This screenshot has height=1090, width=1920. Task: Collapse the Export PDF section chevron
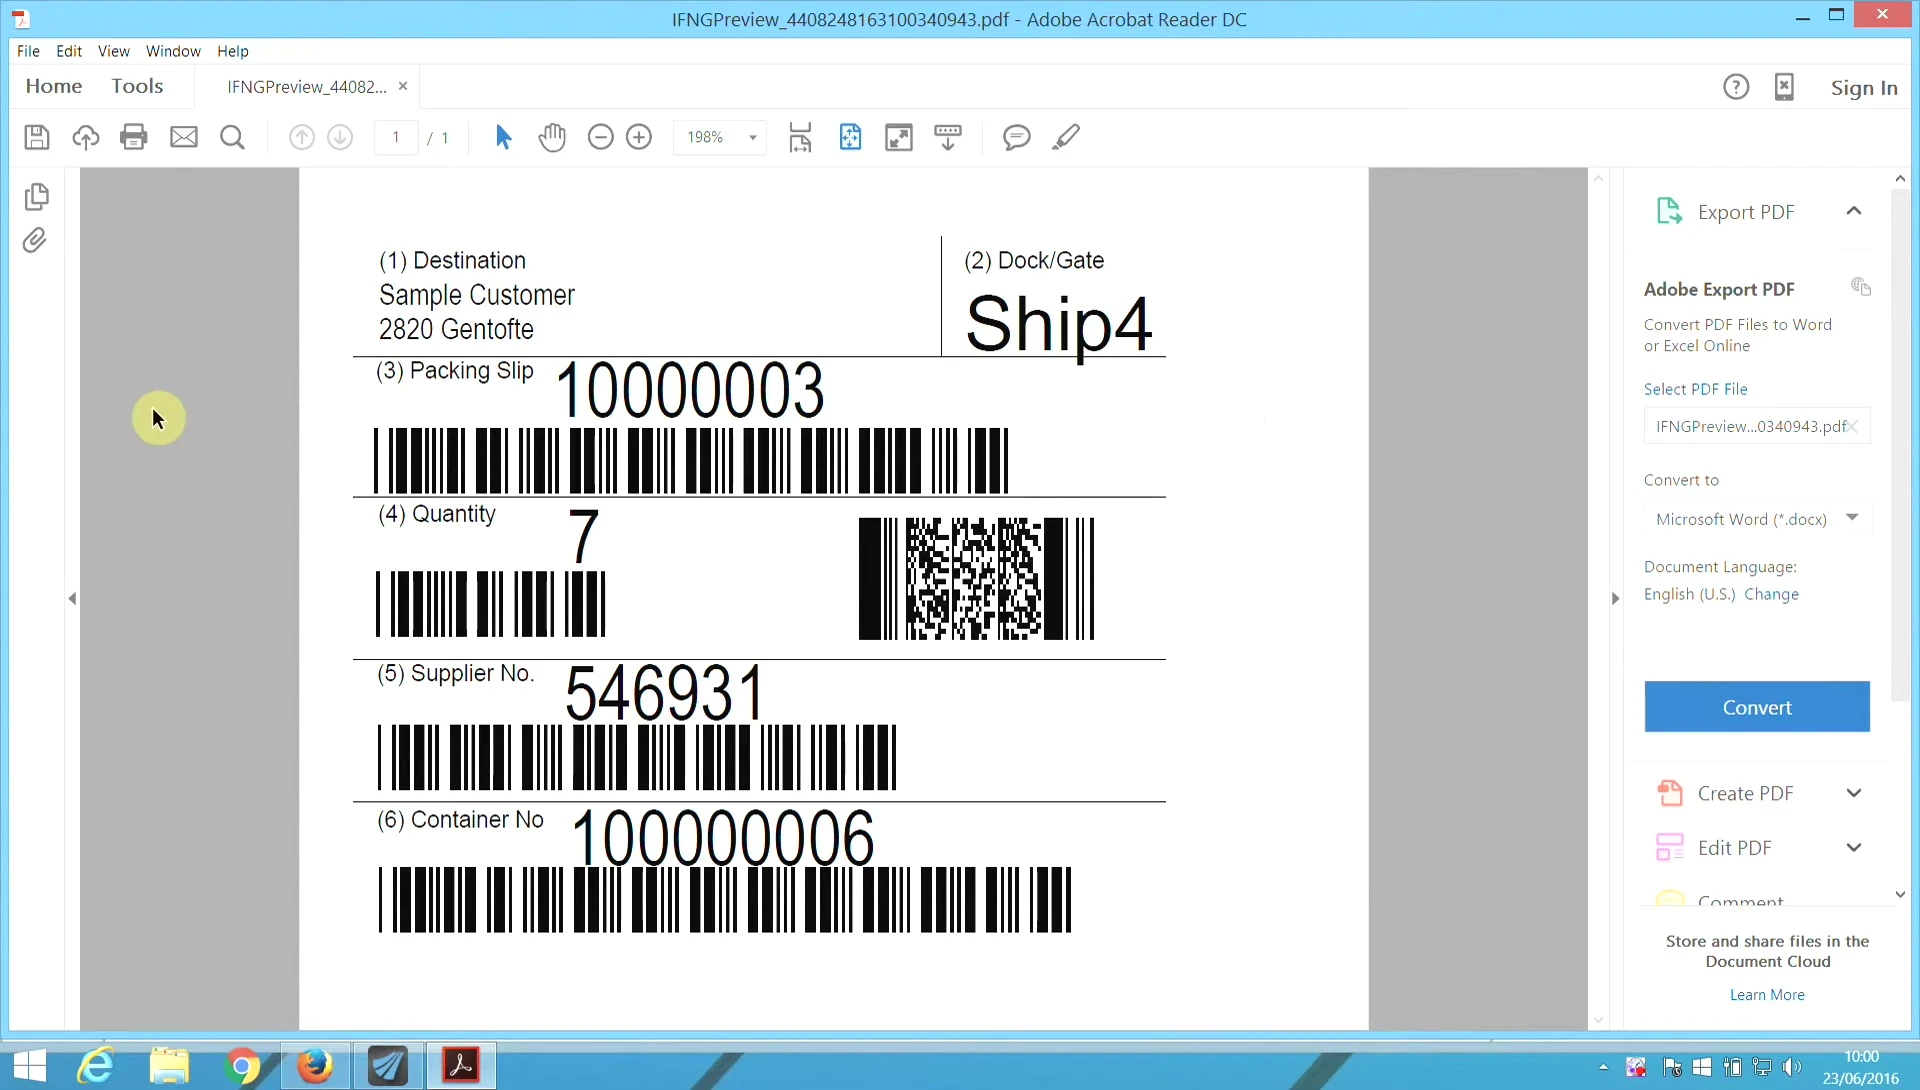point(1854,211)
